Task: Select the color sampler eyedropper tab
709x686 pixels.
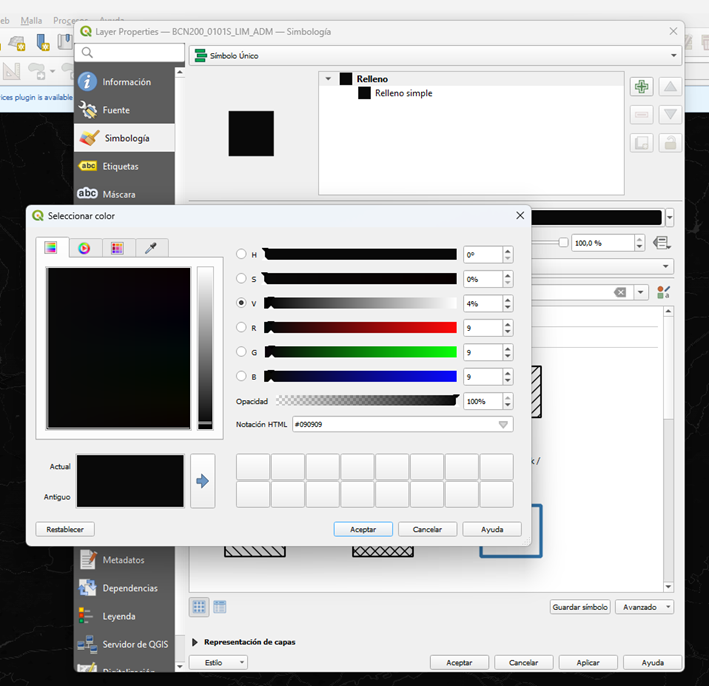Action: [x=151, y=248]
